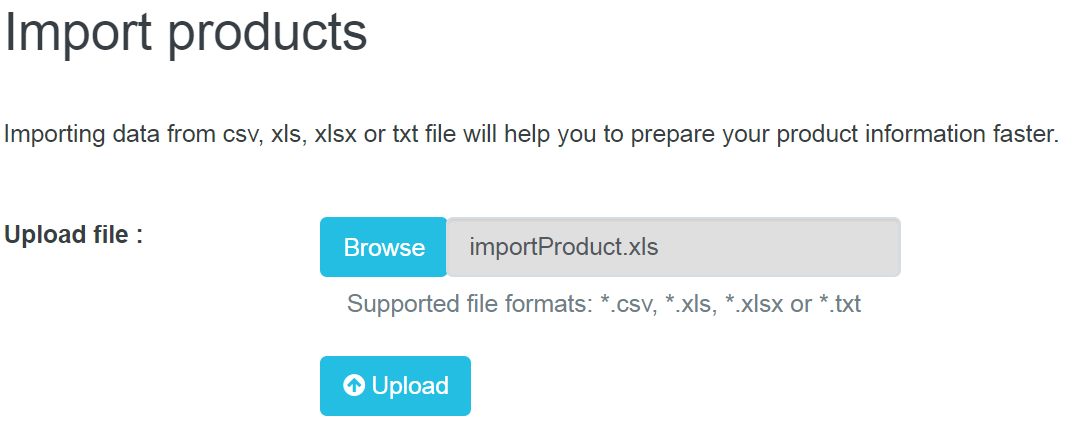Click the 'Supported file formats' hint text
This screenshot has width=1074, height=447.
[x=603, y=304]
